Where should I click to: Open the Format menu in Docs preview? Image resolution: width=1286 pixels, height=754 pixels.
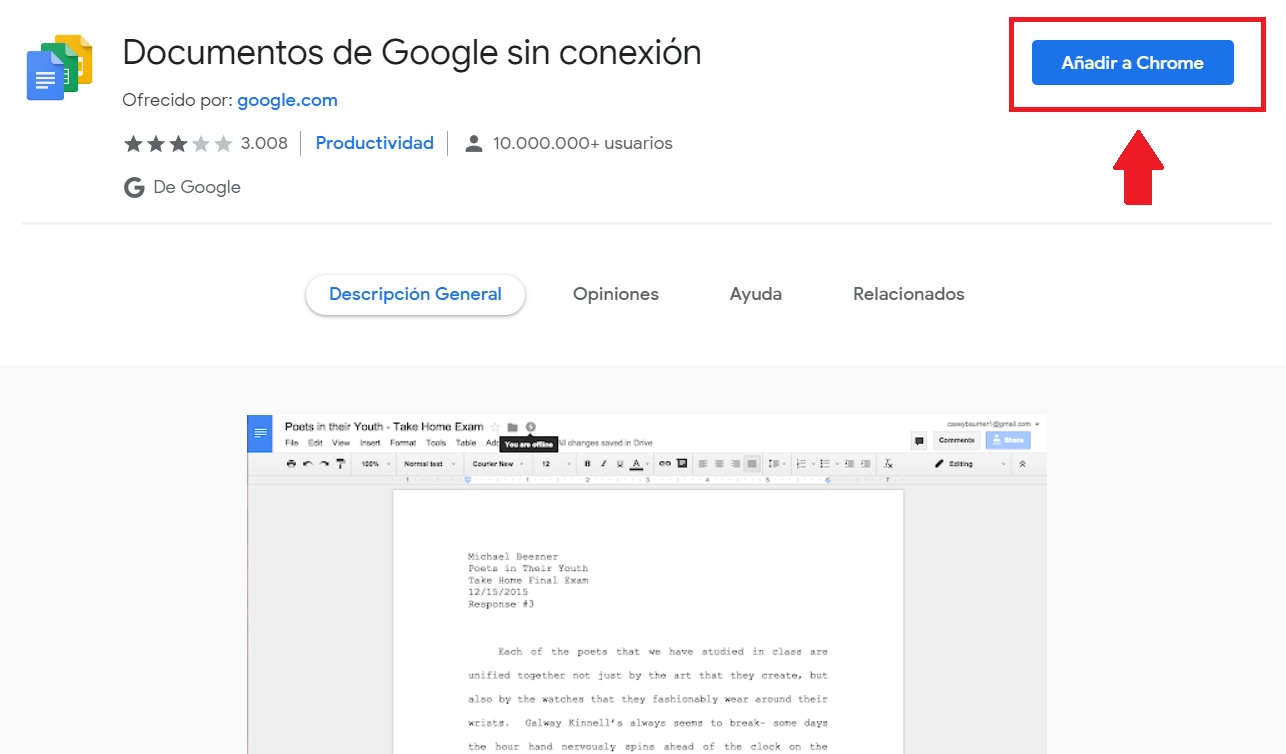click(x=403, y=443)
